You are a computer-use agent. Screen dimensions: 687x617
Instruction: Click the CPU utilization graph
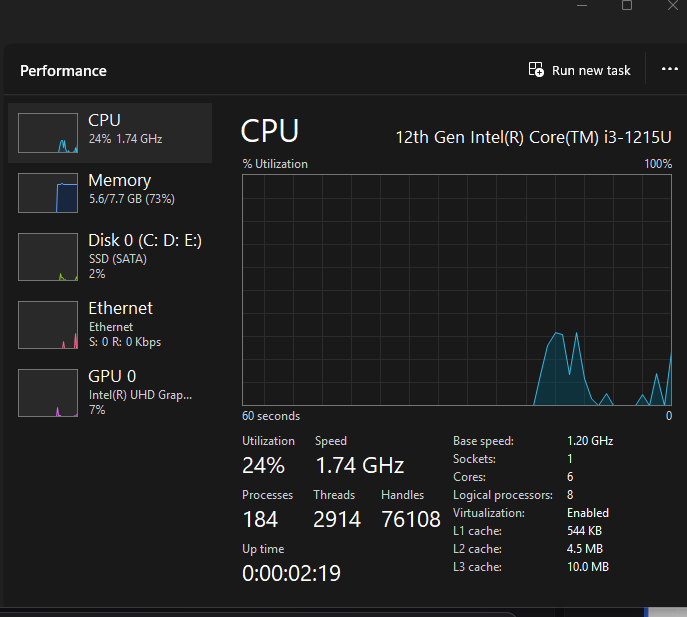pos(457,290)
